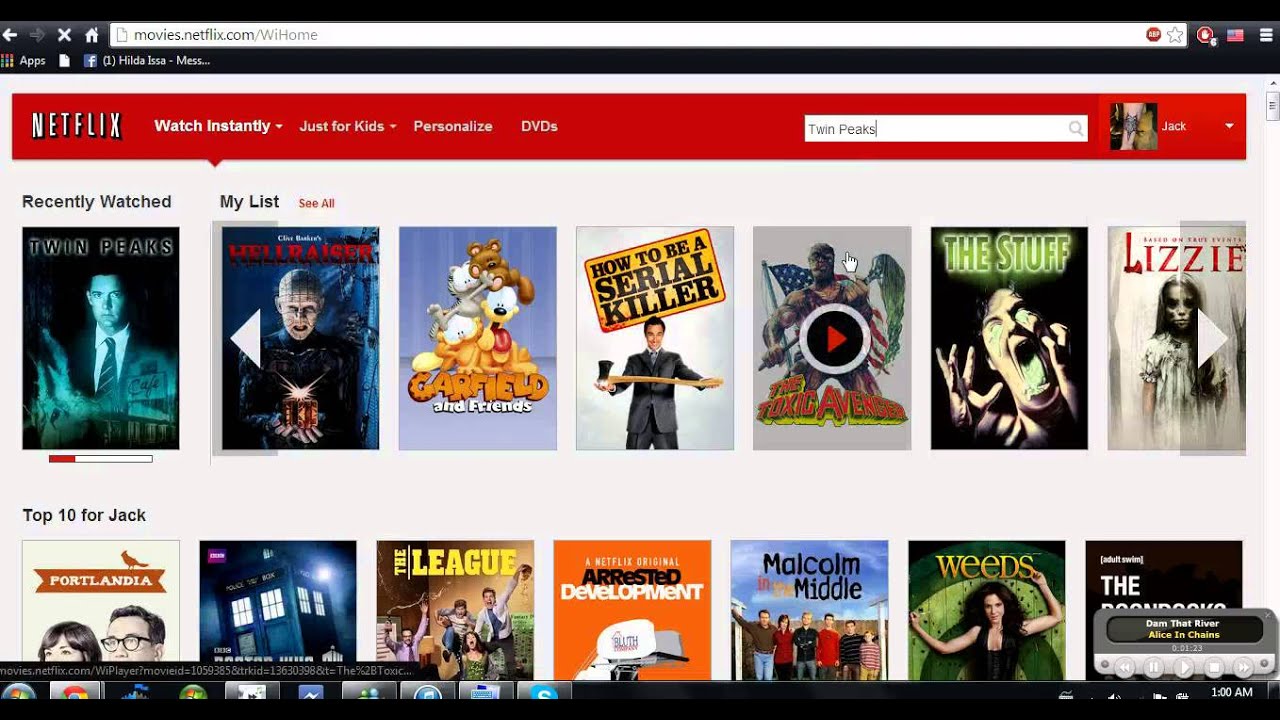
Task: Open How to Be a Serial Killer
Action: tap(655, 338)
